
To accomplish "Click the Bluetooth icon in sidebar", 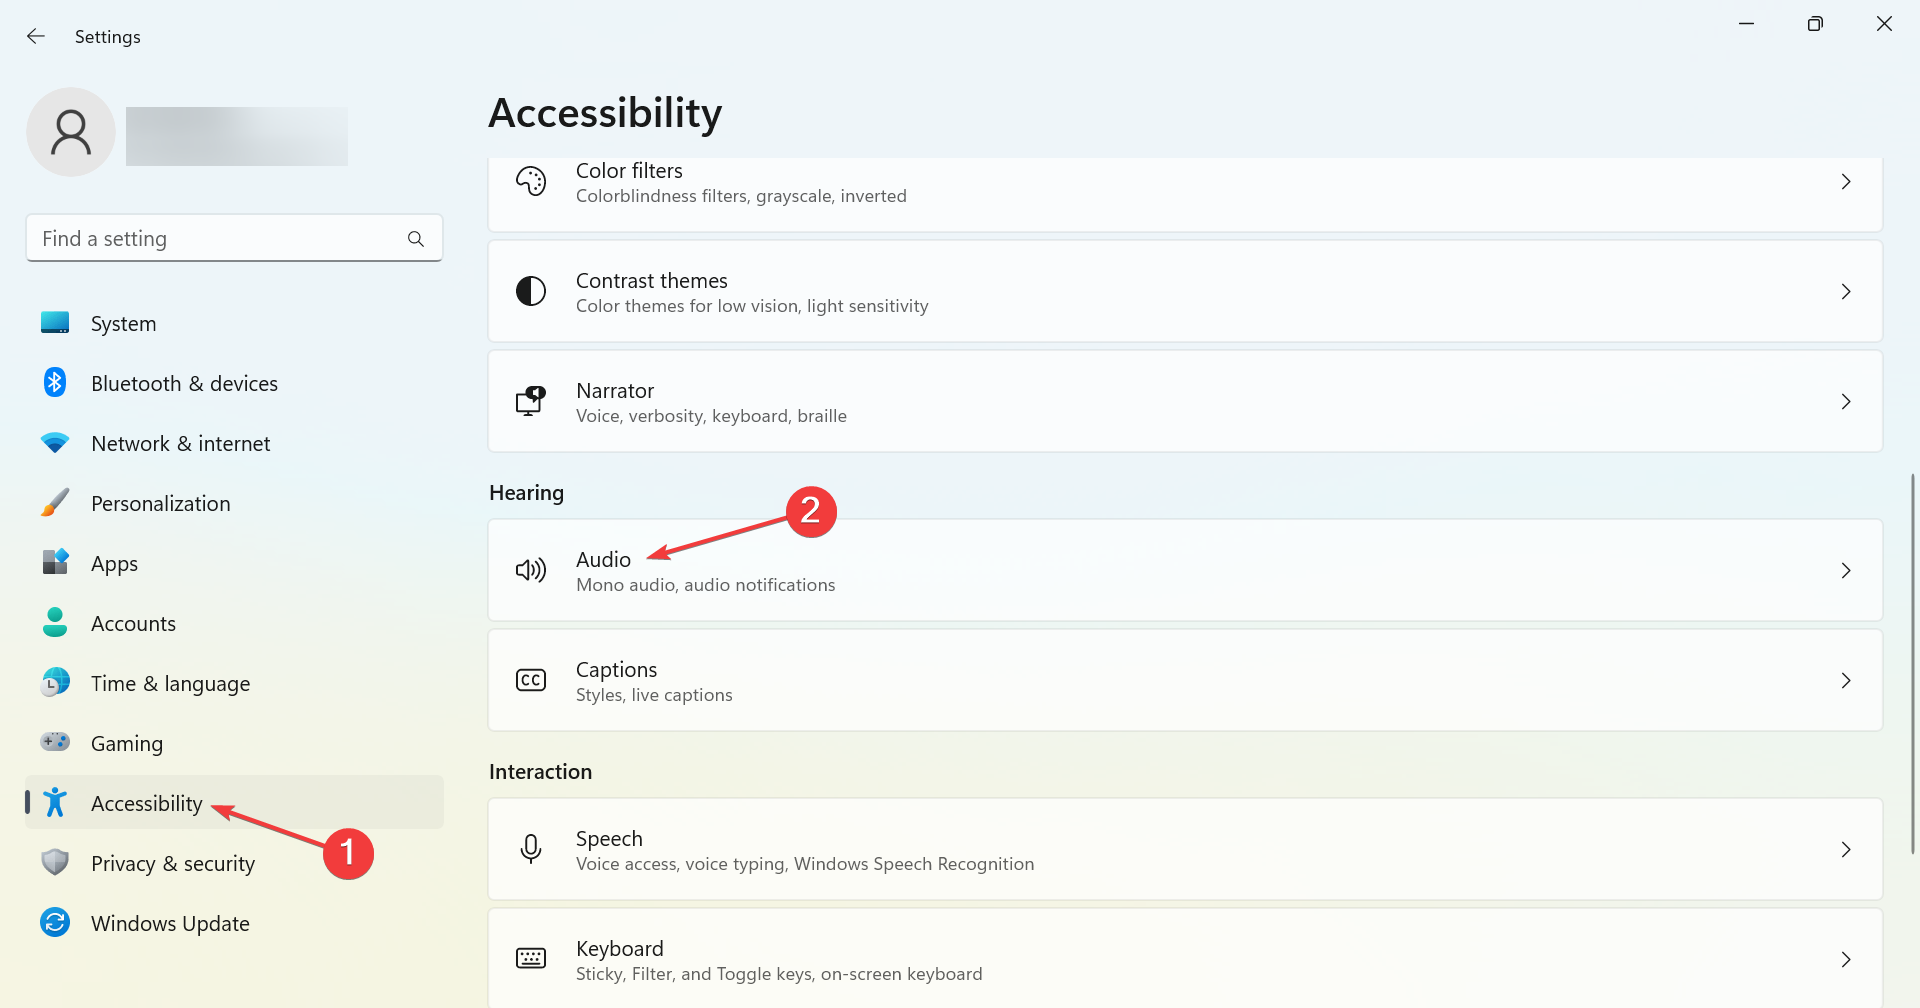I will [x=55, y=383].
